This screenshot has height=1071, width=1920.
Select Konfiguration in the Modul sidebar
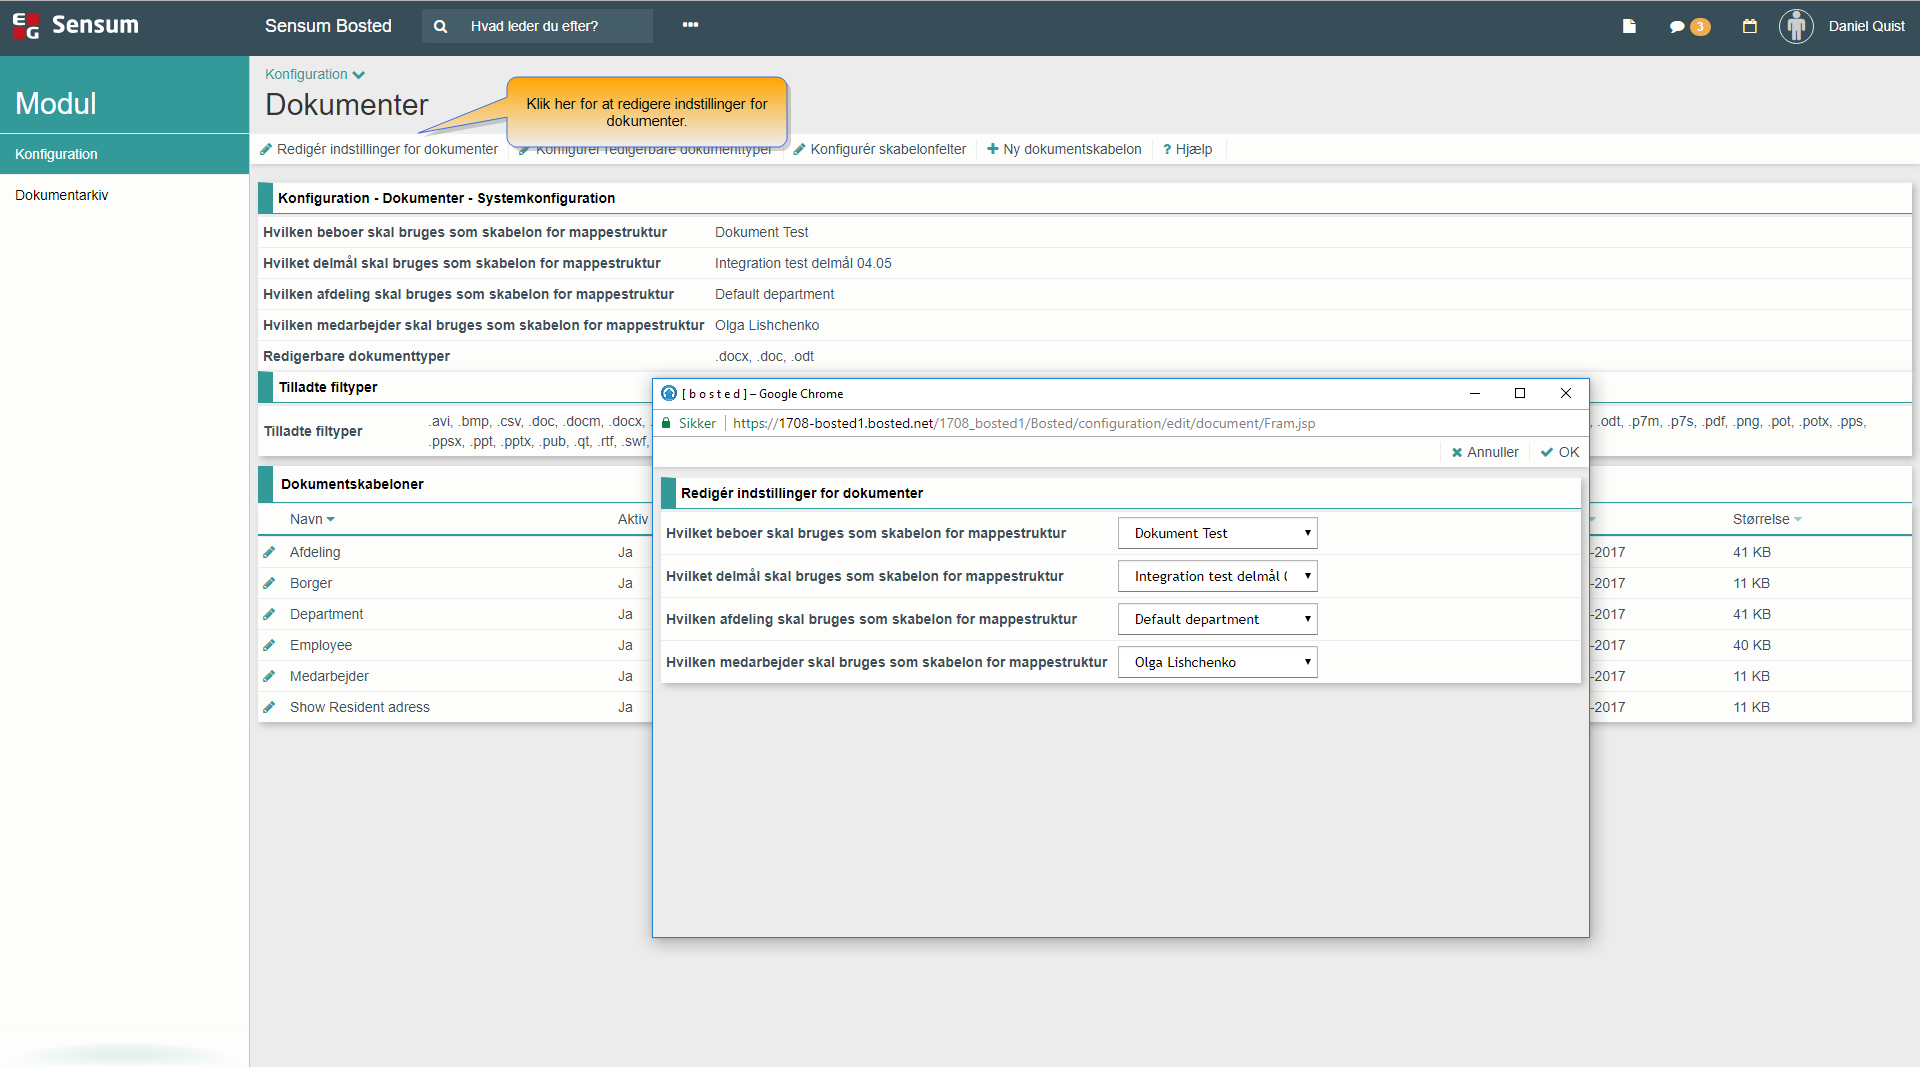[124, 154]
